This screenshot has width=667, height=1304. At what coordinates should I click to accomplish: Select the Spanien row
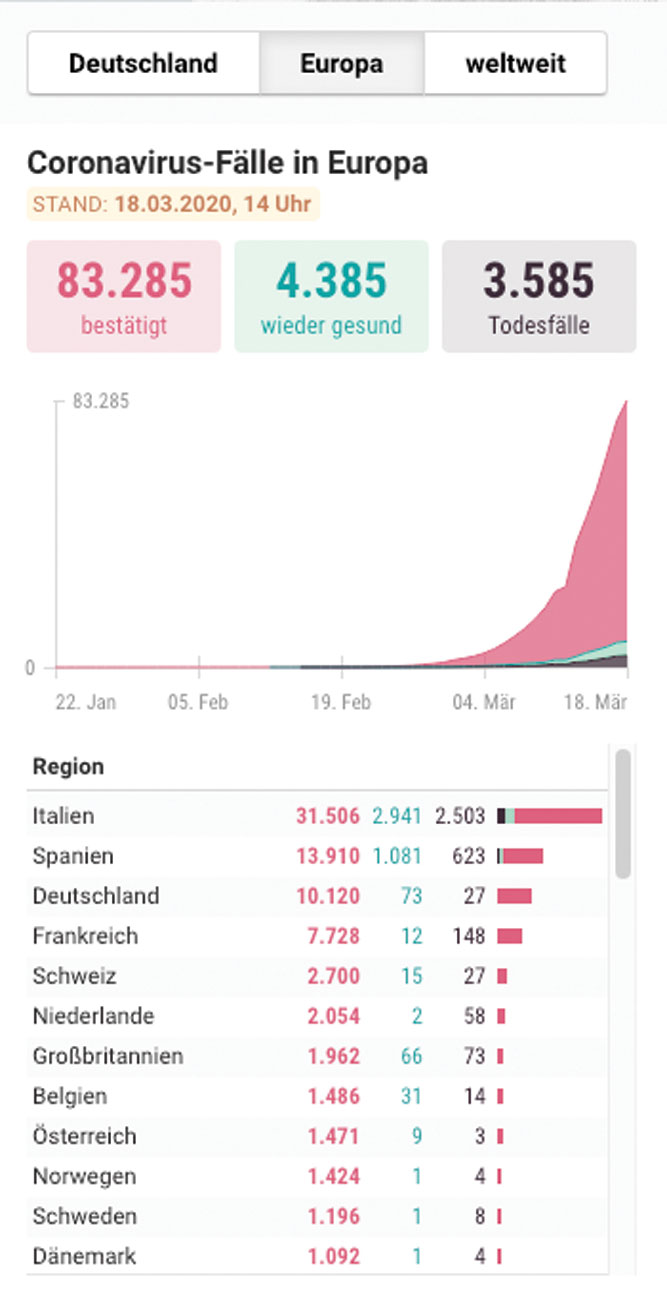point(317,856)
